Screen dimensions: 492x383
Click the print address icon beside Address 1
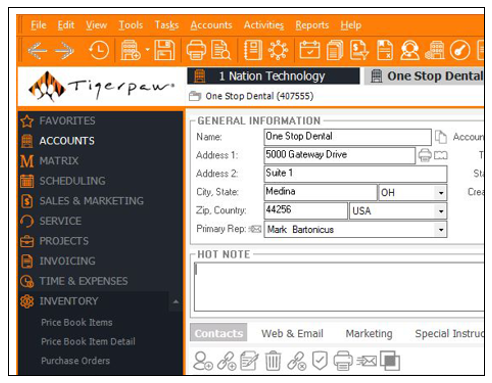[x=425, y=155]
